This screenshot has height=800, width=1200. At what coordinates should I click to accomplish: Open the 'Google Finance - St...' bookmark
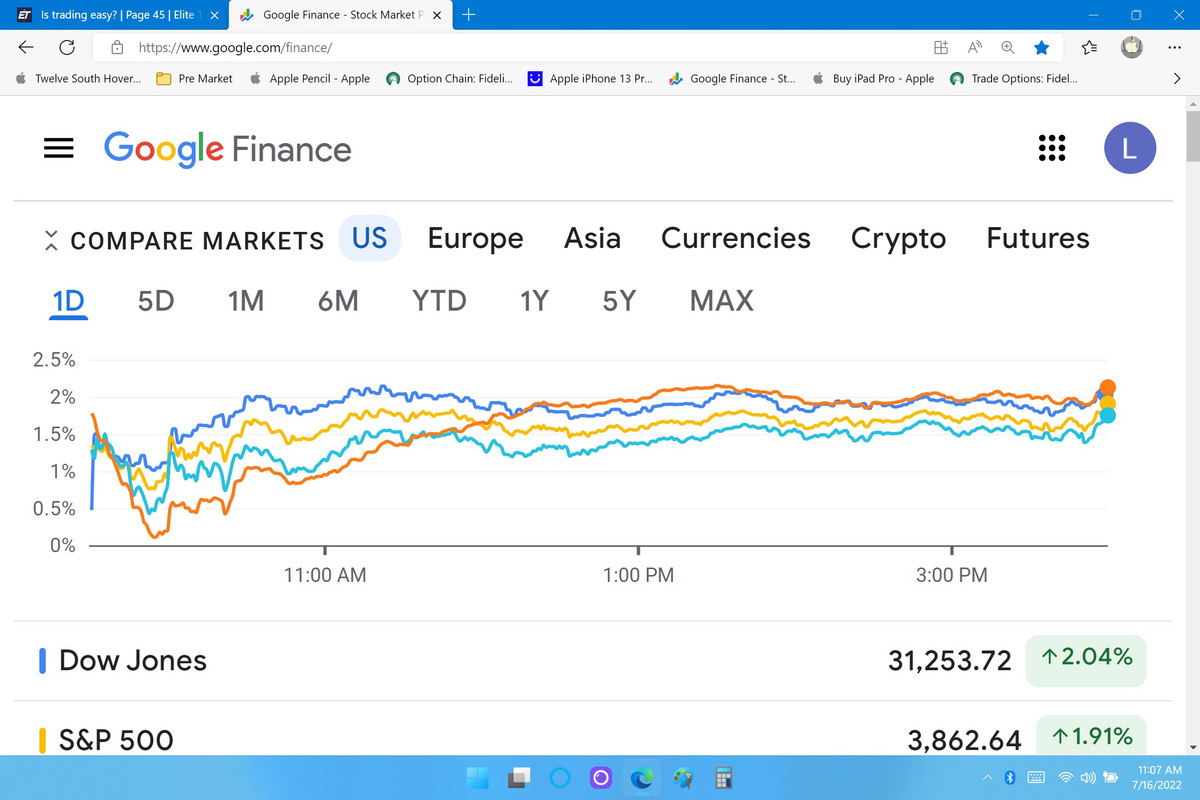[732, 78]
